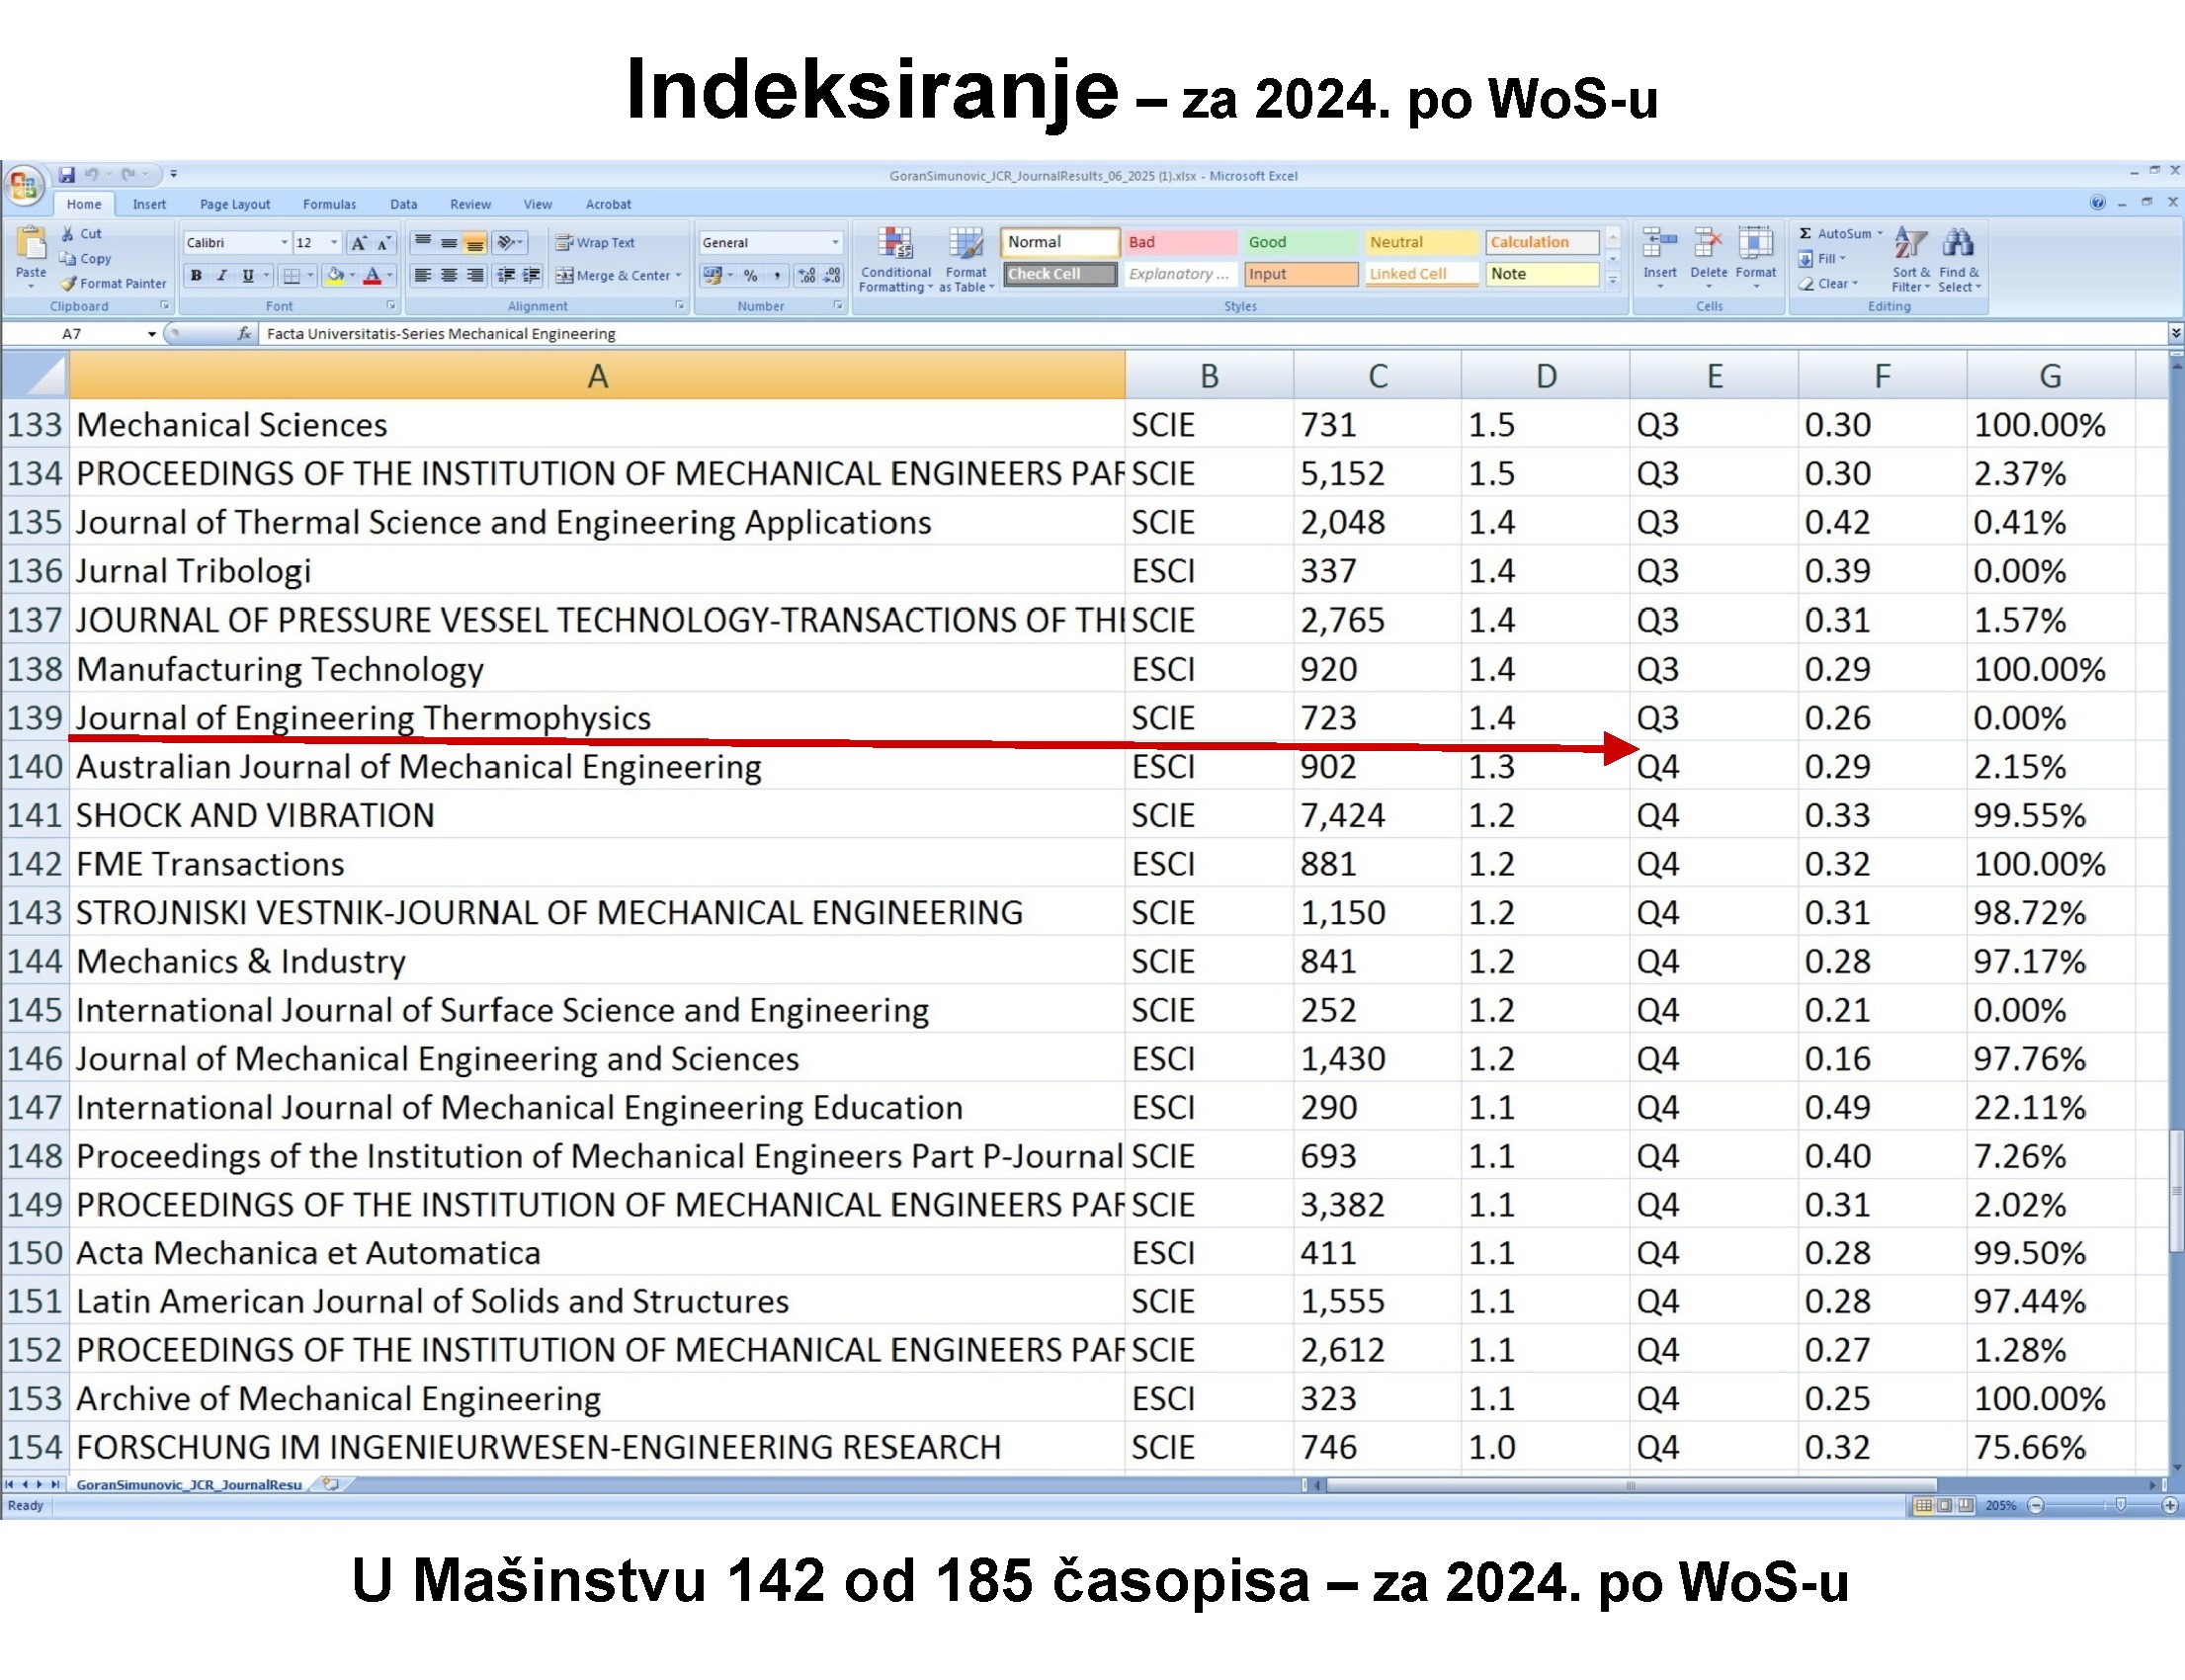Switch to the Page Layout tab
Image resolution: width=2185 pixels, height=1680 pixels.
(x=235, y=204)
